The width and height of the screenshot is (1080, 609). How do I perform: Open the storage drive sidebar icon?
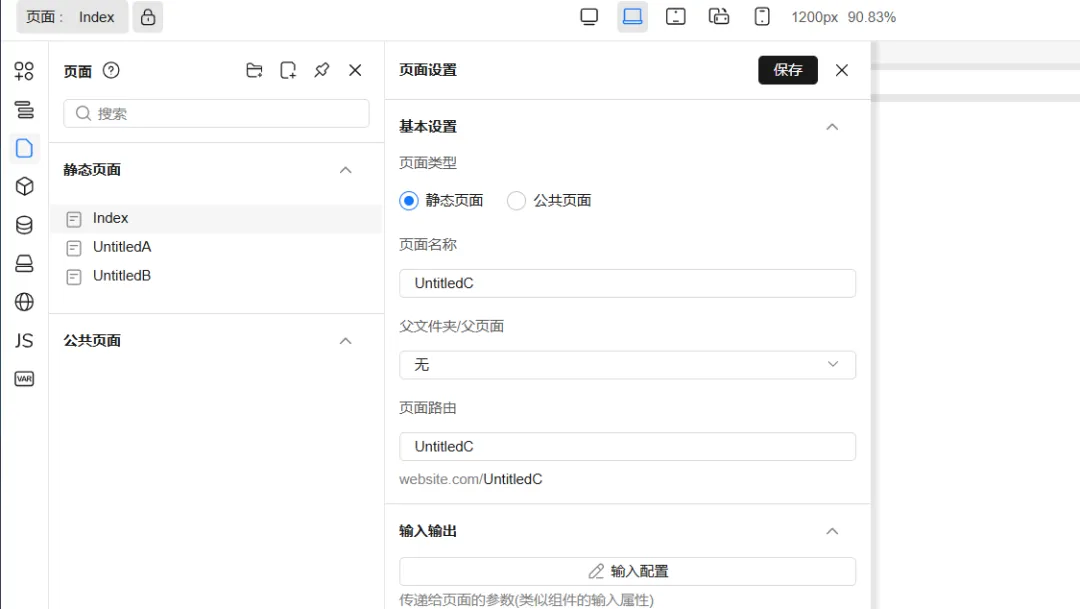click(x=24, y=264)
